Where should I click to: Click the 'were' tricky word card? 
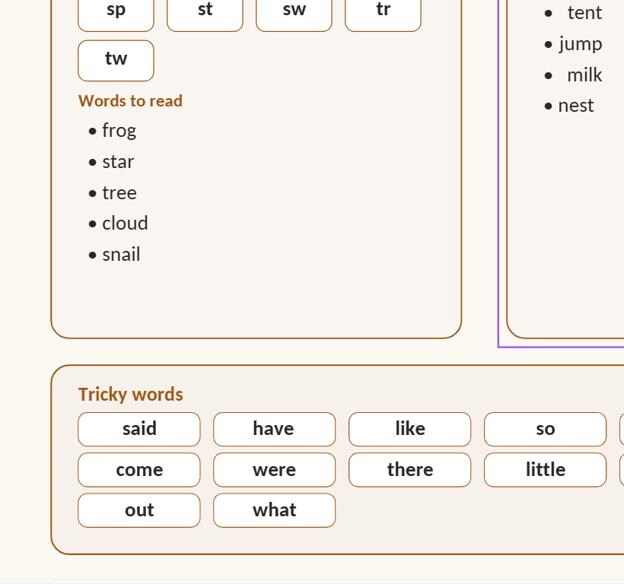[x=275, y=470]
